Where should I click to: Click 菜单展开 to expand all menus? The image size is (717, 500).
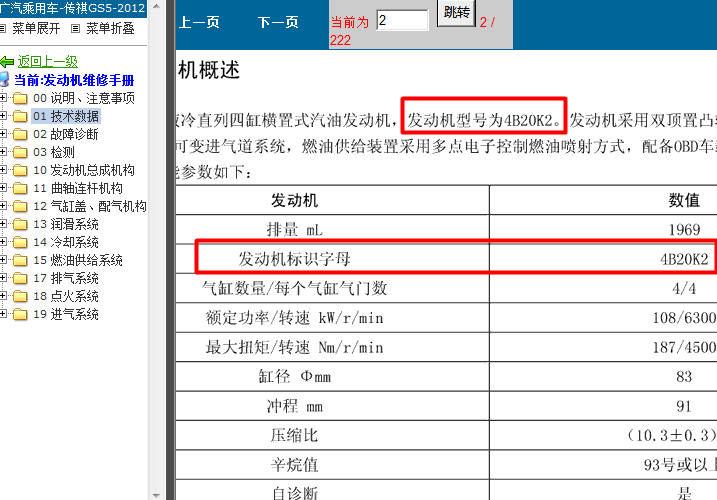(36, 28)
